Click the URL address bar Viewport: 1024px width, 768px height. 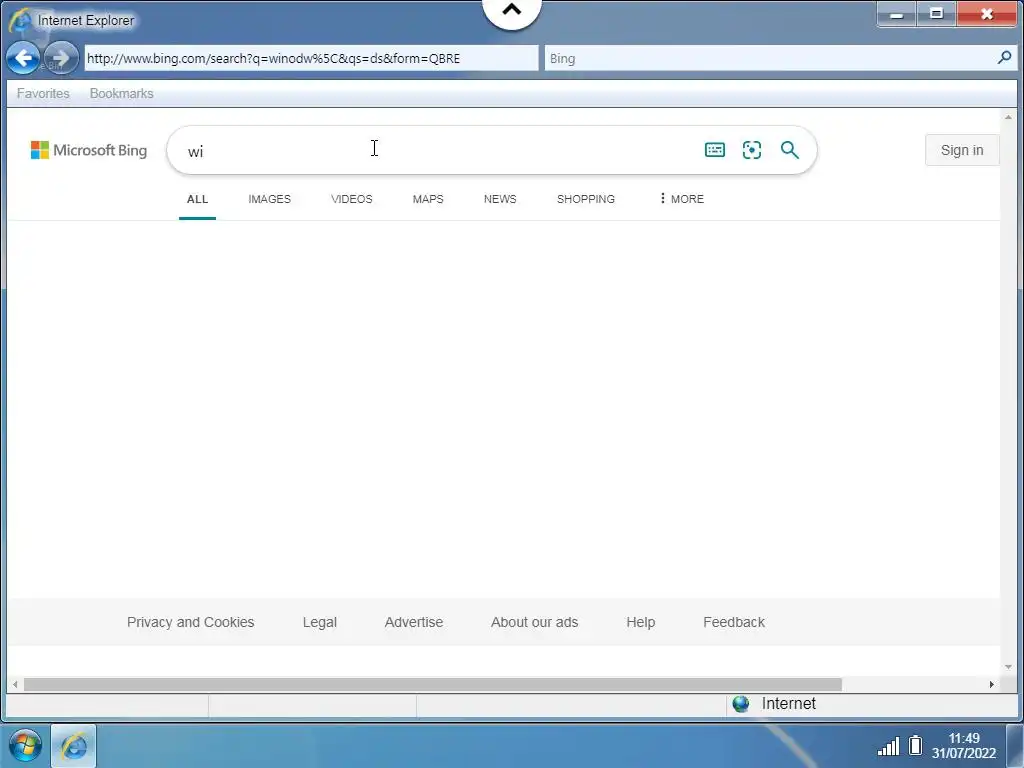[311, 58]
